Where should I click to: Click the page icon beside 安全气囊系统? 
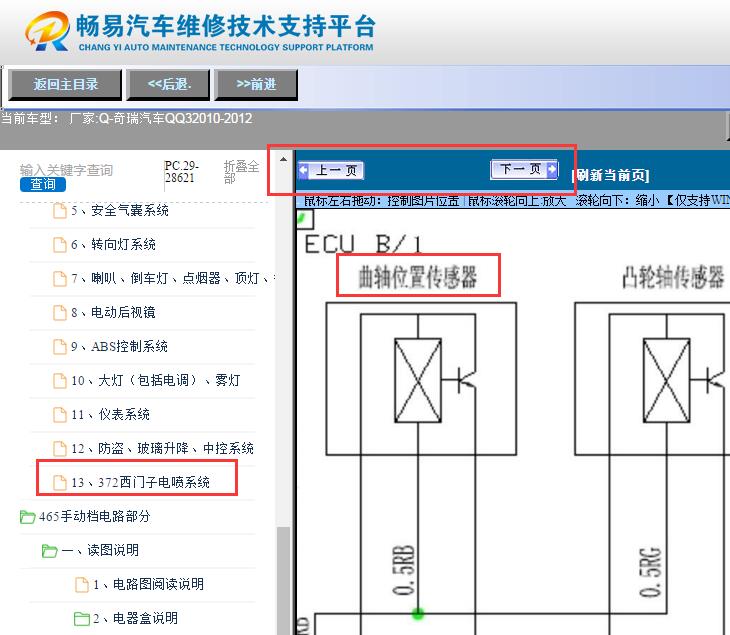[60, 210]
